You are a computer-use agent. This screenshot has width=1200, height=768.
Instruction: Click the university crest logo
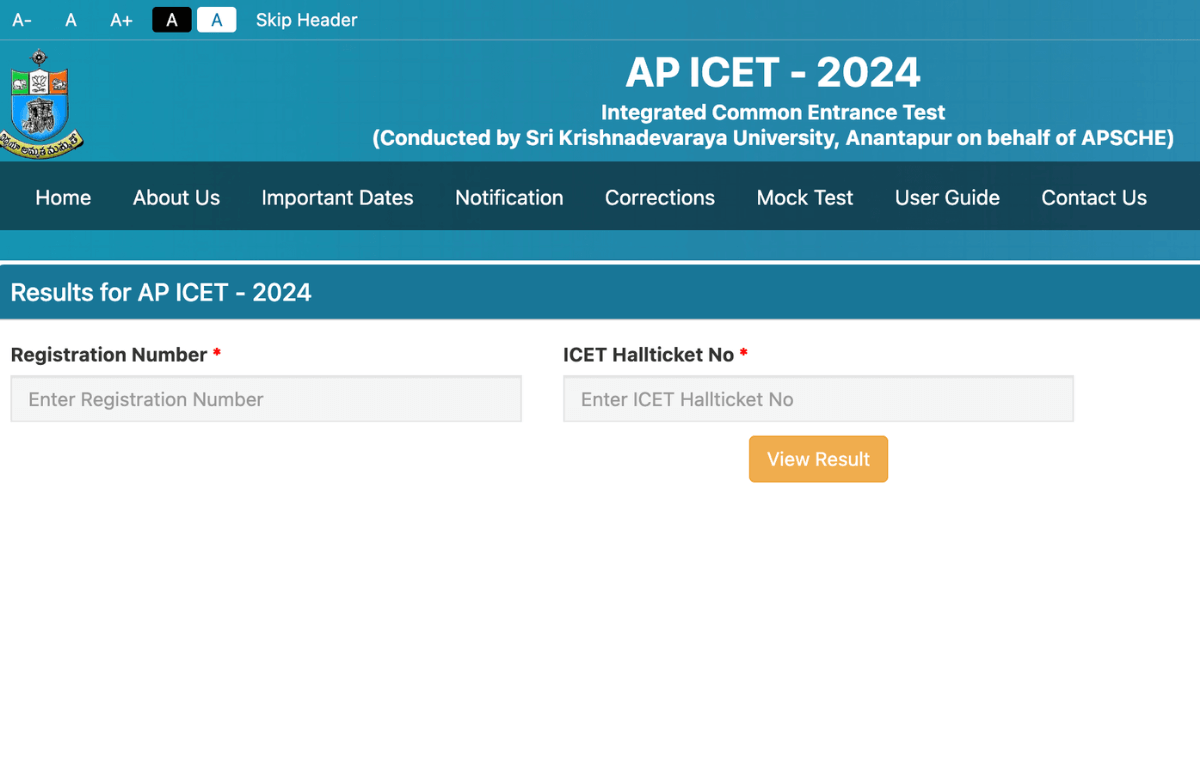(x=41, y=103)
